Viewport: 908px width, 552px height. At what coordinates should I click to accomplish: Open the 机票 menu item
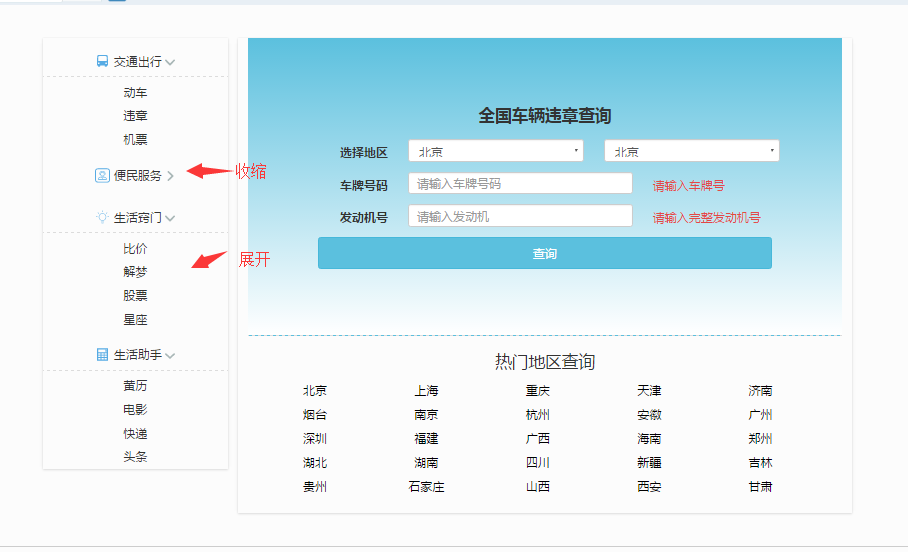(136, 140)
